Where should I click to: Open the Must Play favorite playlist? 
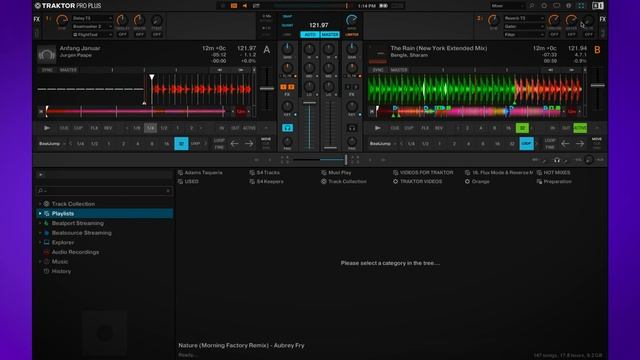(336, 173)
